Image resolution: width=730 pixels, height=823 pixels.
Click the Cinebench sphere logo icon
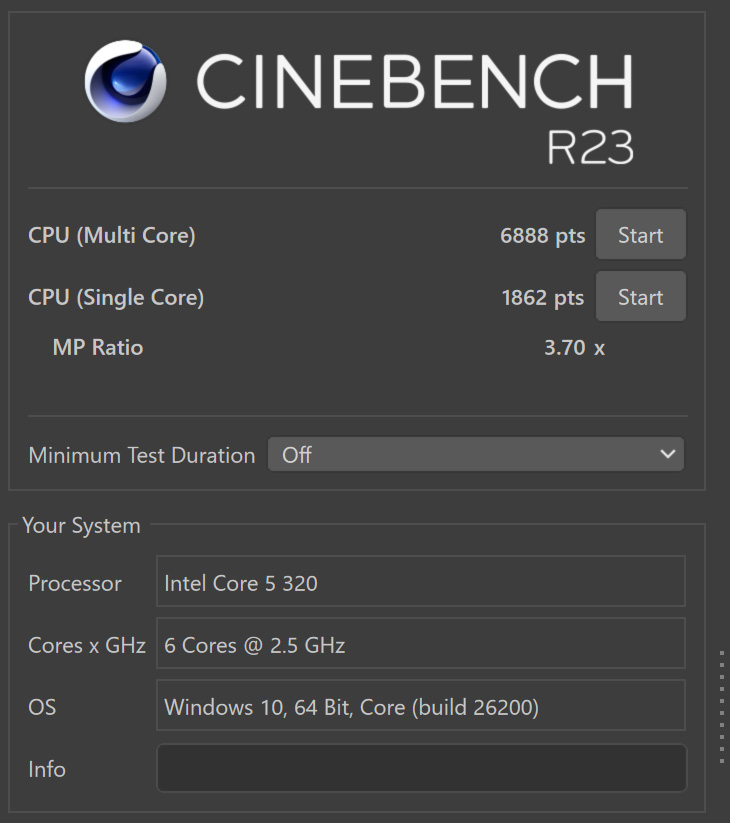click(125, 81)
